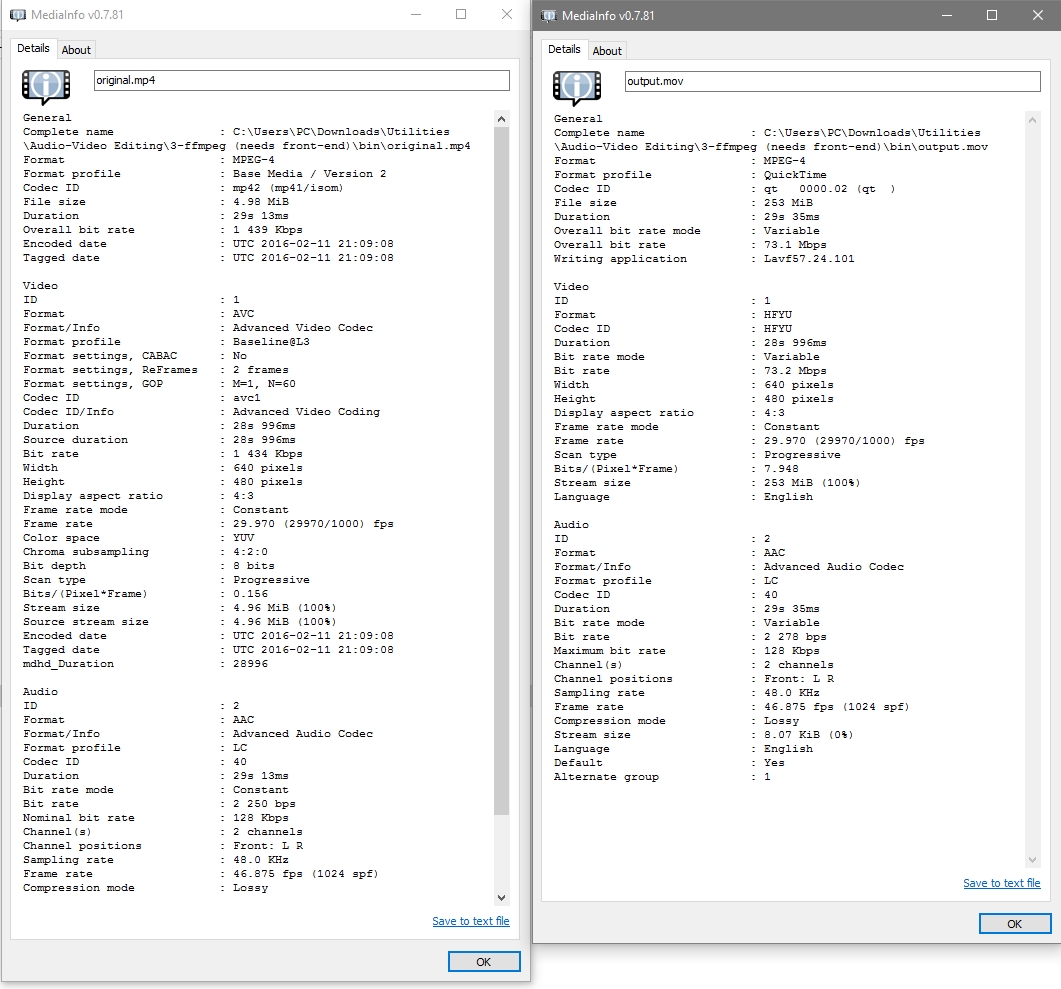Minimize the right MediaInfo window
The width and height of the screenshot is (1061, 989).
(947, 15)
